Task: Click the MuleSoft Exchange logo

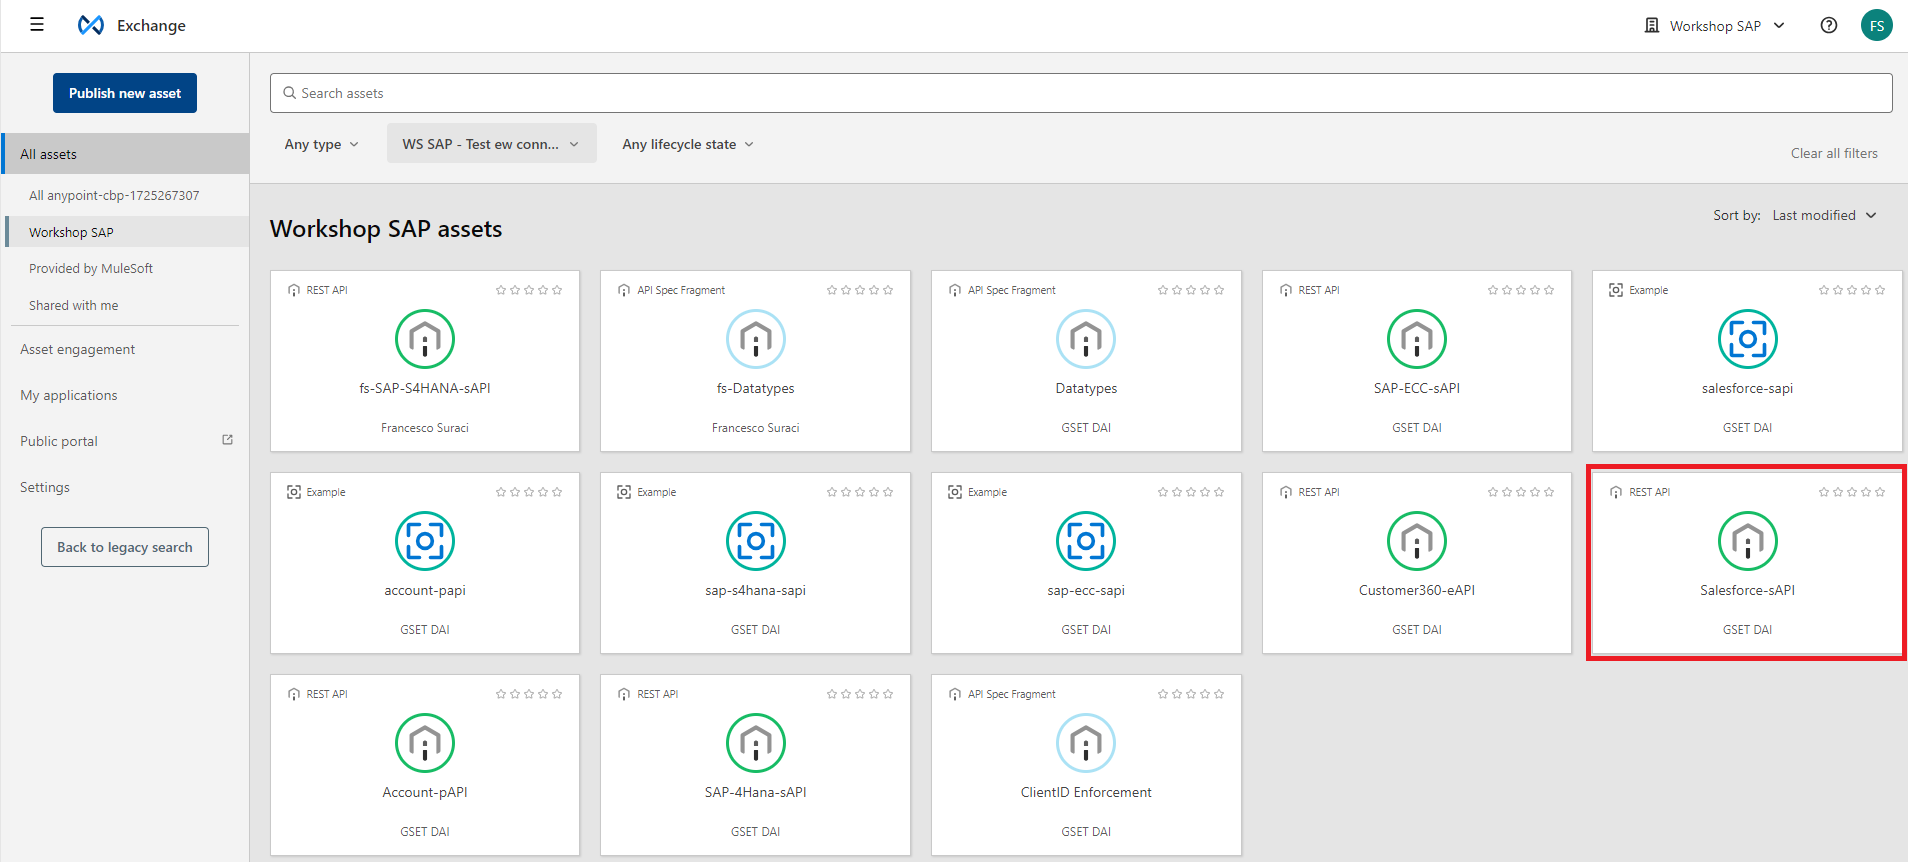Action: click(x=91, y=25)
